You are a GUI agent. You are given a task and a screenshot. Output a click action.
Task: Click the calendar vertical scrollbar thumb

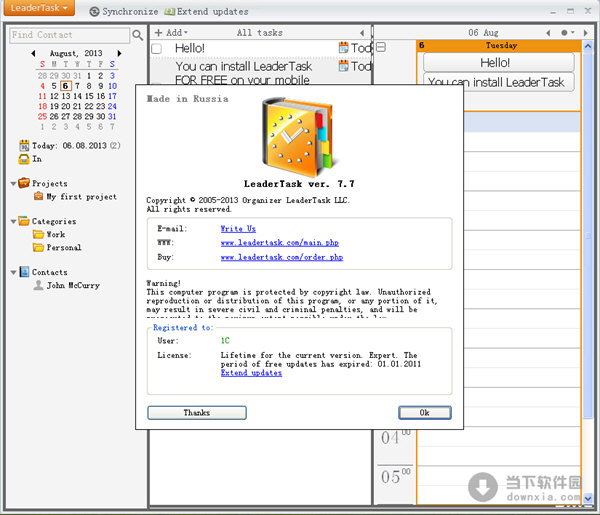pyautogui.click(x=588, y=235)
